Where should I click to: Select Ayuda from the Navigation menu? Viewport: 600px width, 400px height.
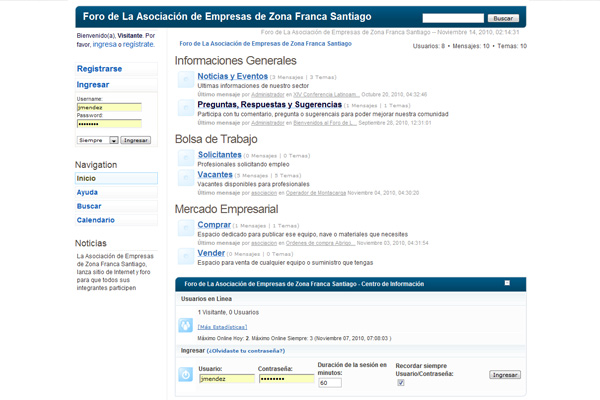[88, 192]
